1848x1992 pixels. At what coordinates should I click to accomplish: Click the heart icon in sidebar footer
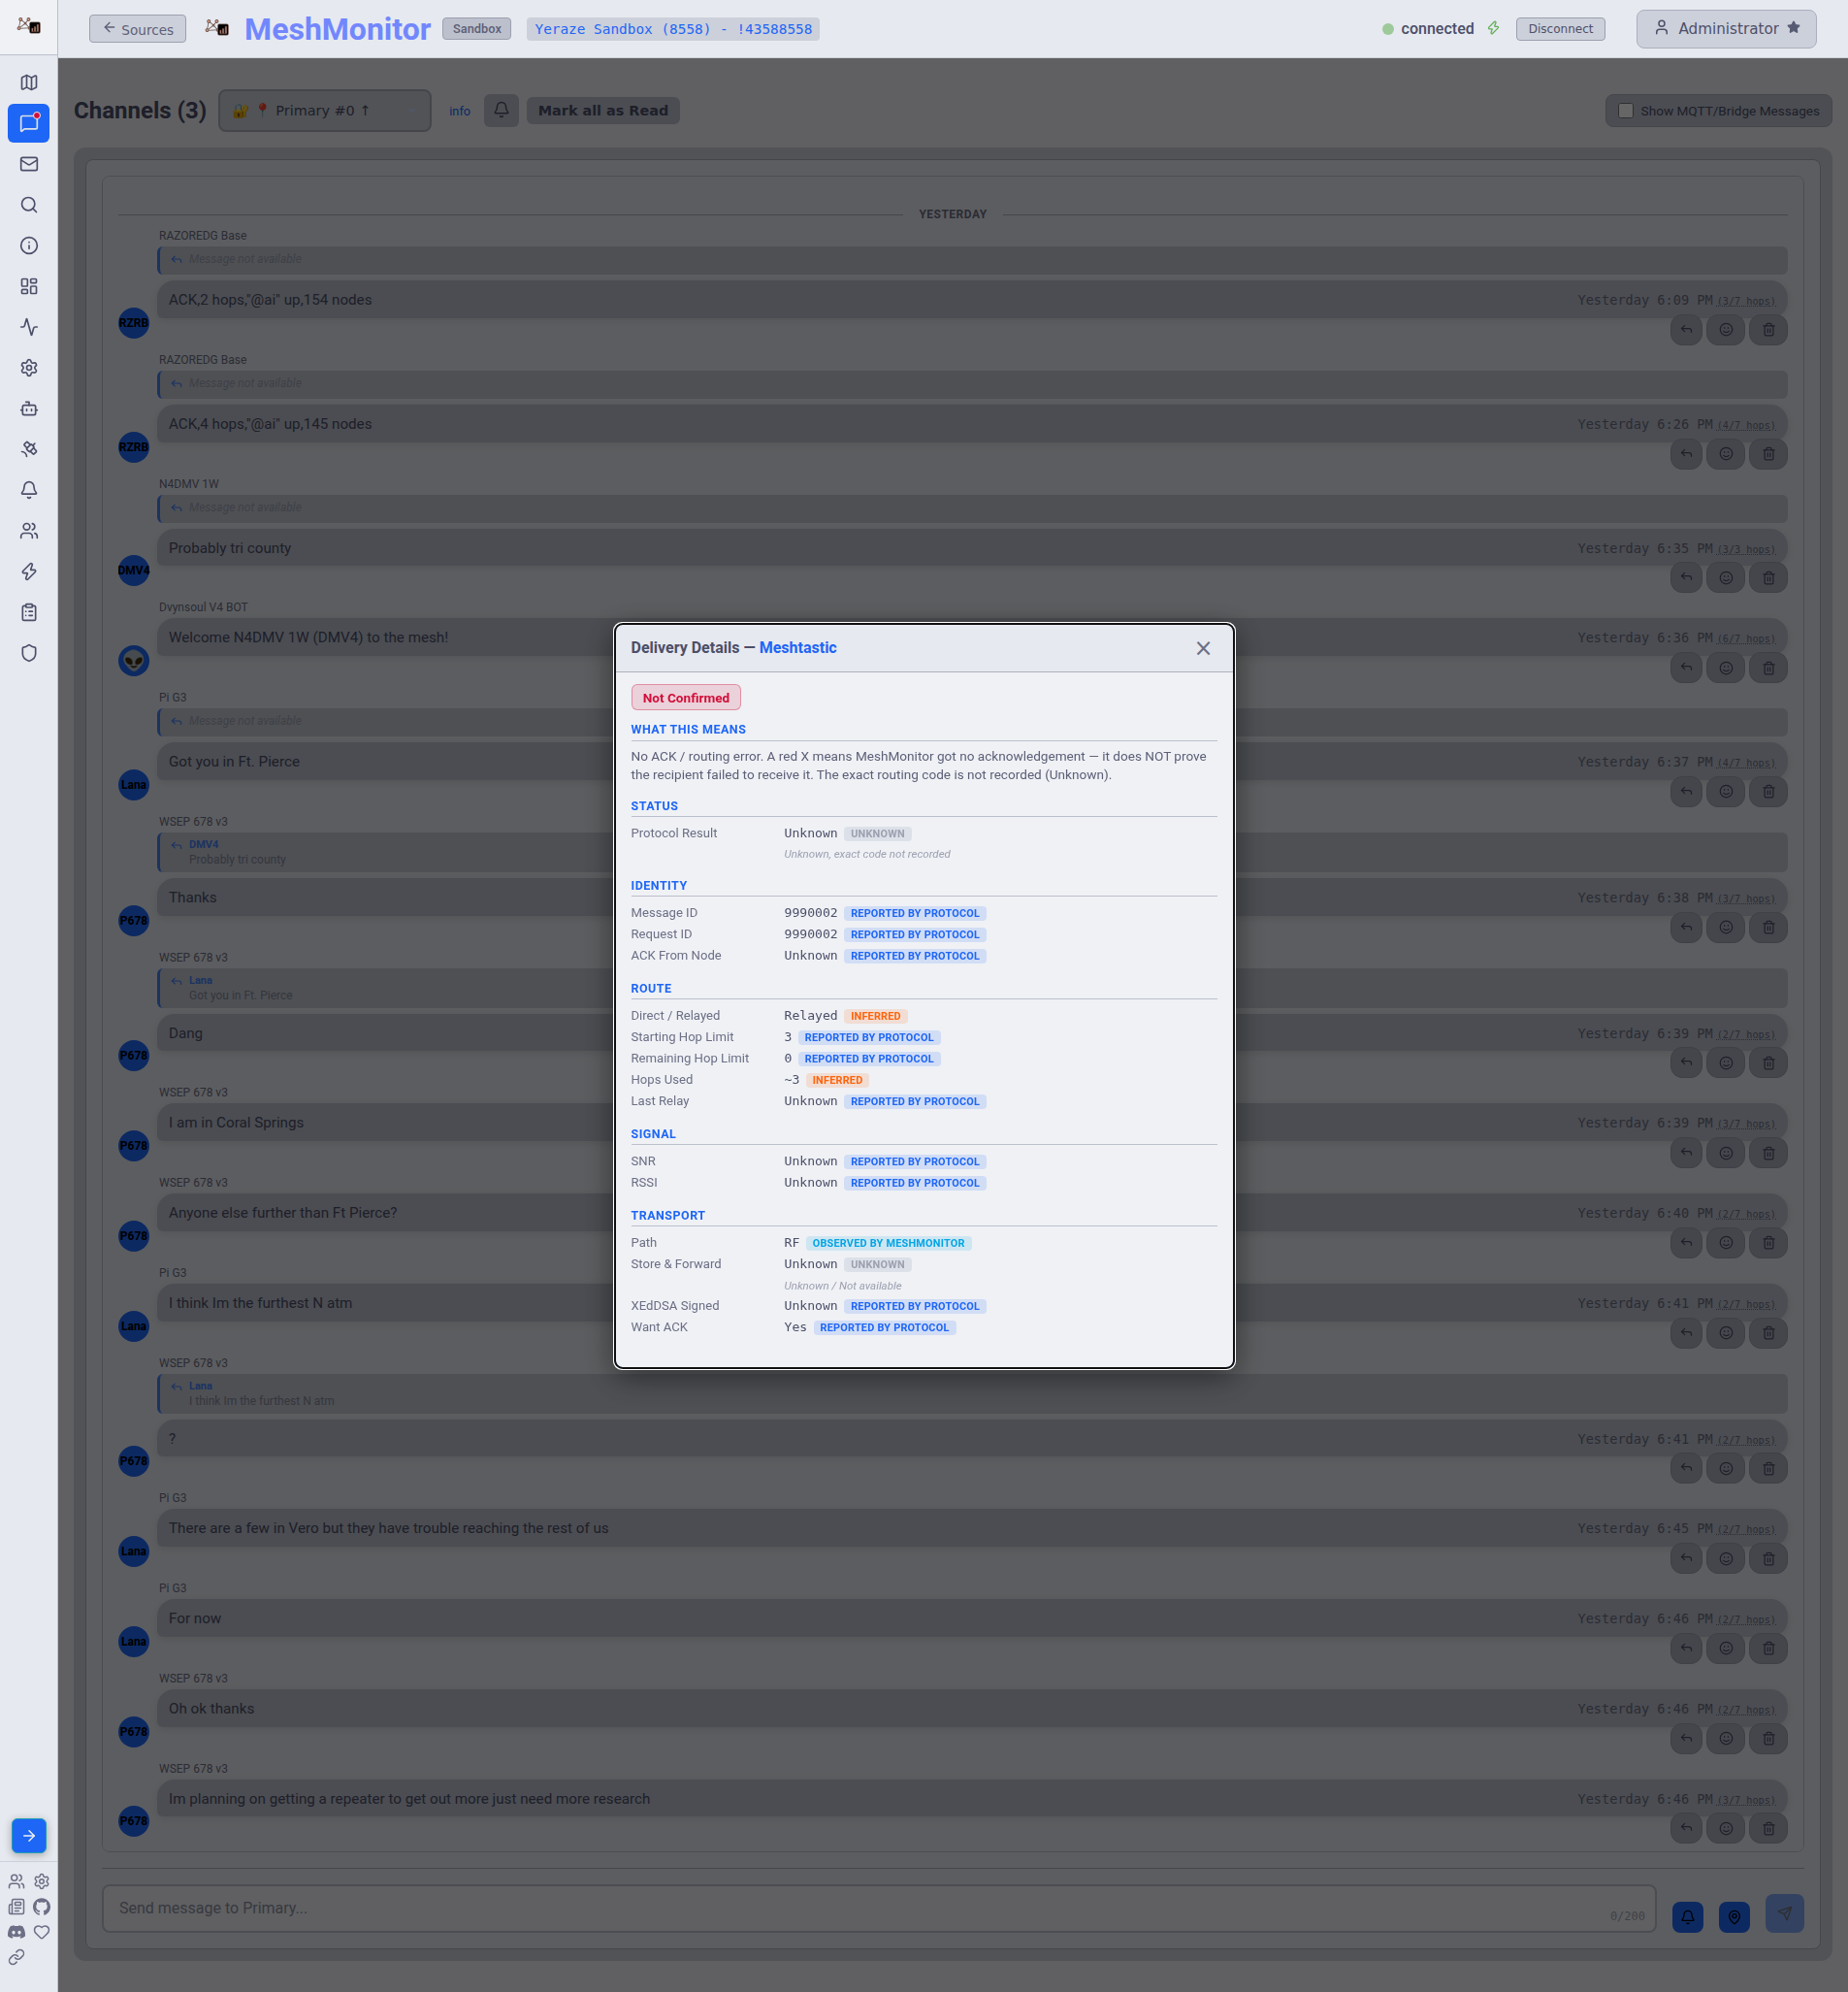42,1932
